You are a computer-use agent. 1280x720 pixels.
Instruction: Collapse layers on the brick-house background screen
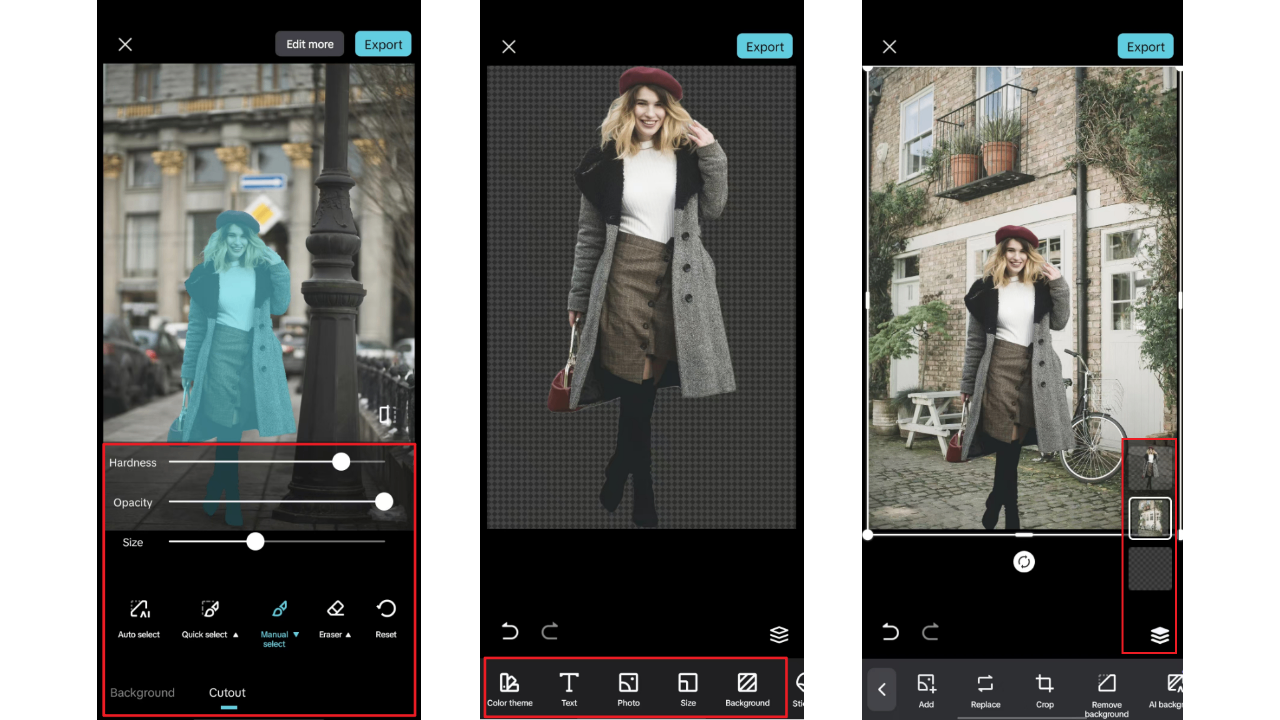point(1160,634)
